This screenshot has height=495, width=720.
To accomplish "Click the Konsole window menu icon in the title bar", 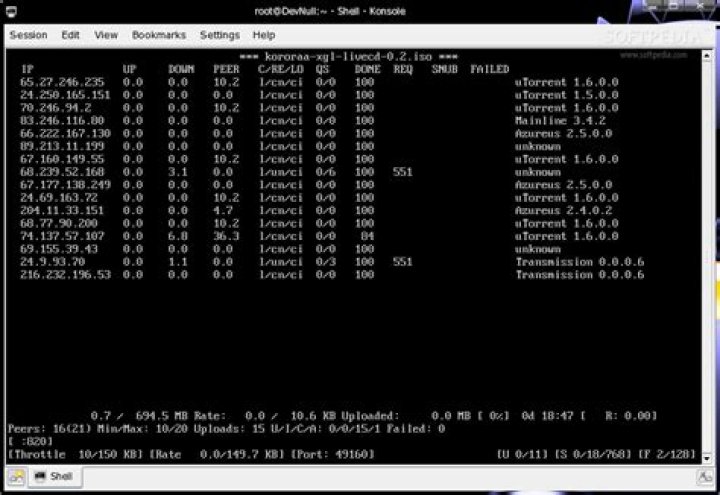I will click(x=11, y=11).
